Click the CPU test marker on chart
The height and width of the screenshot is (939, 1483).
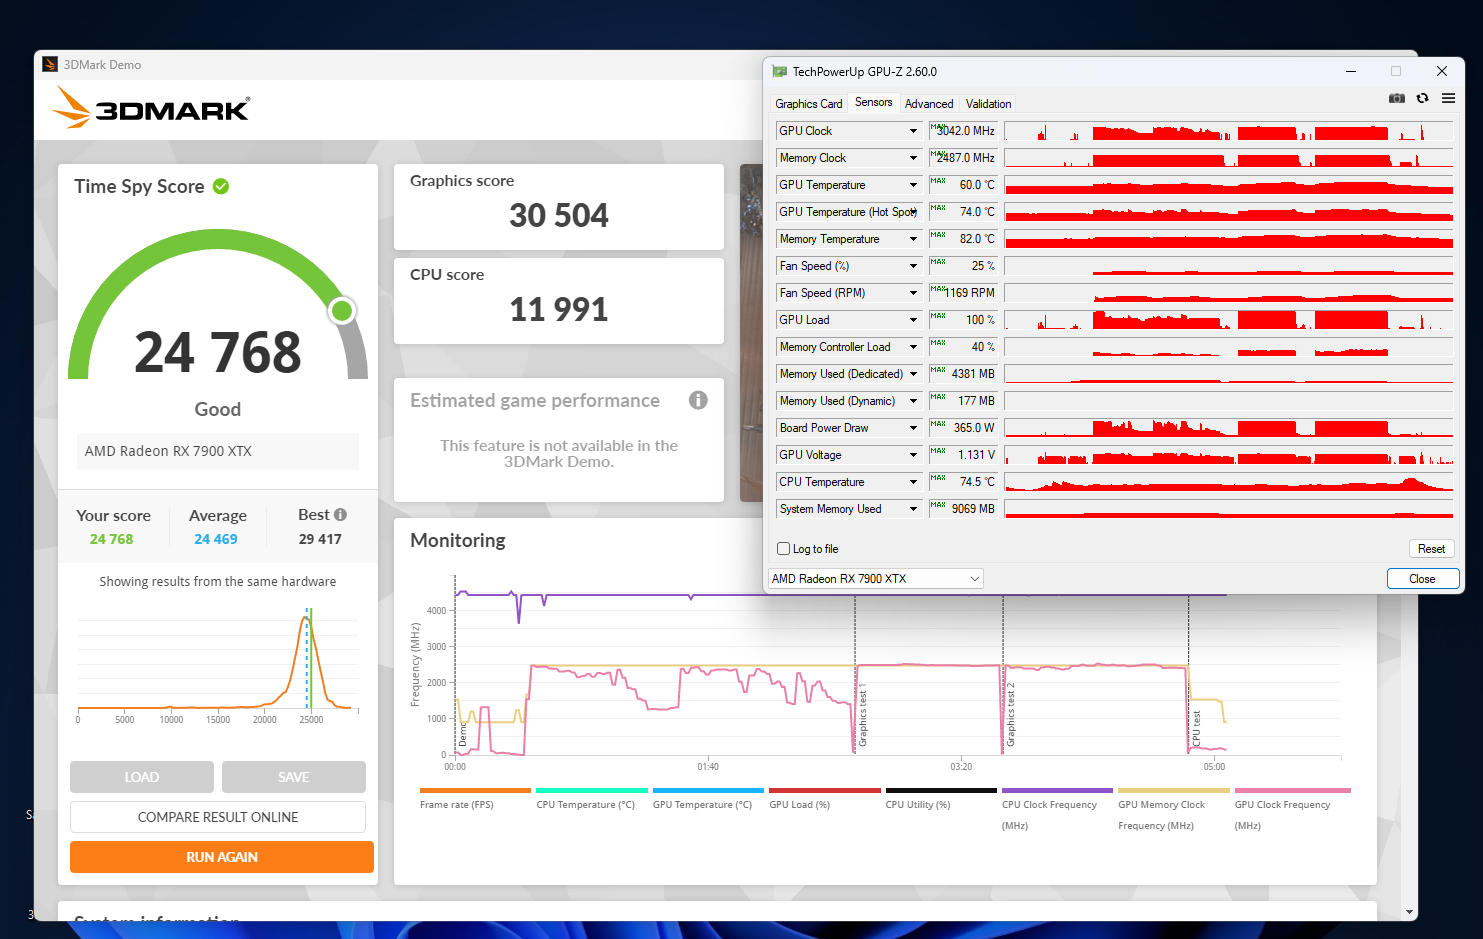(x=1196, y=727)
